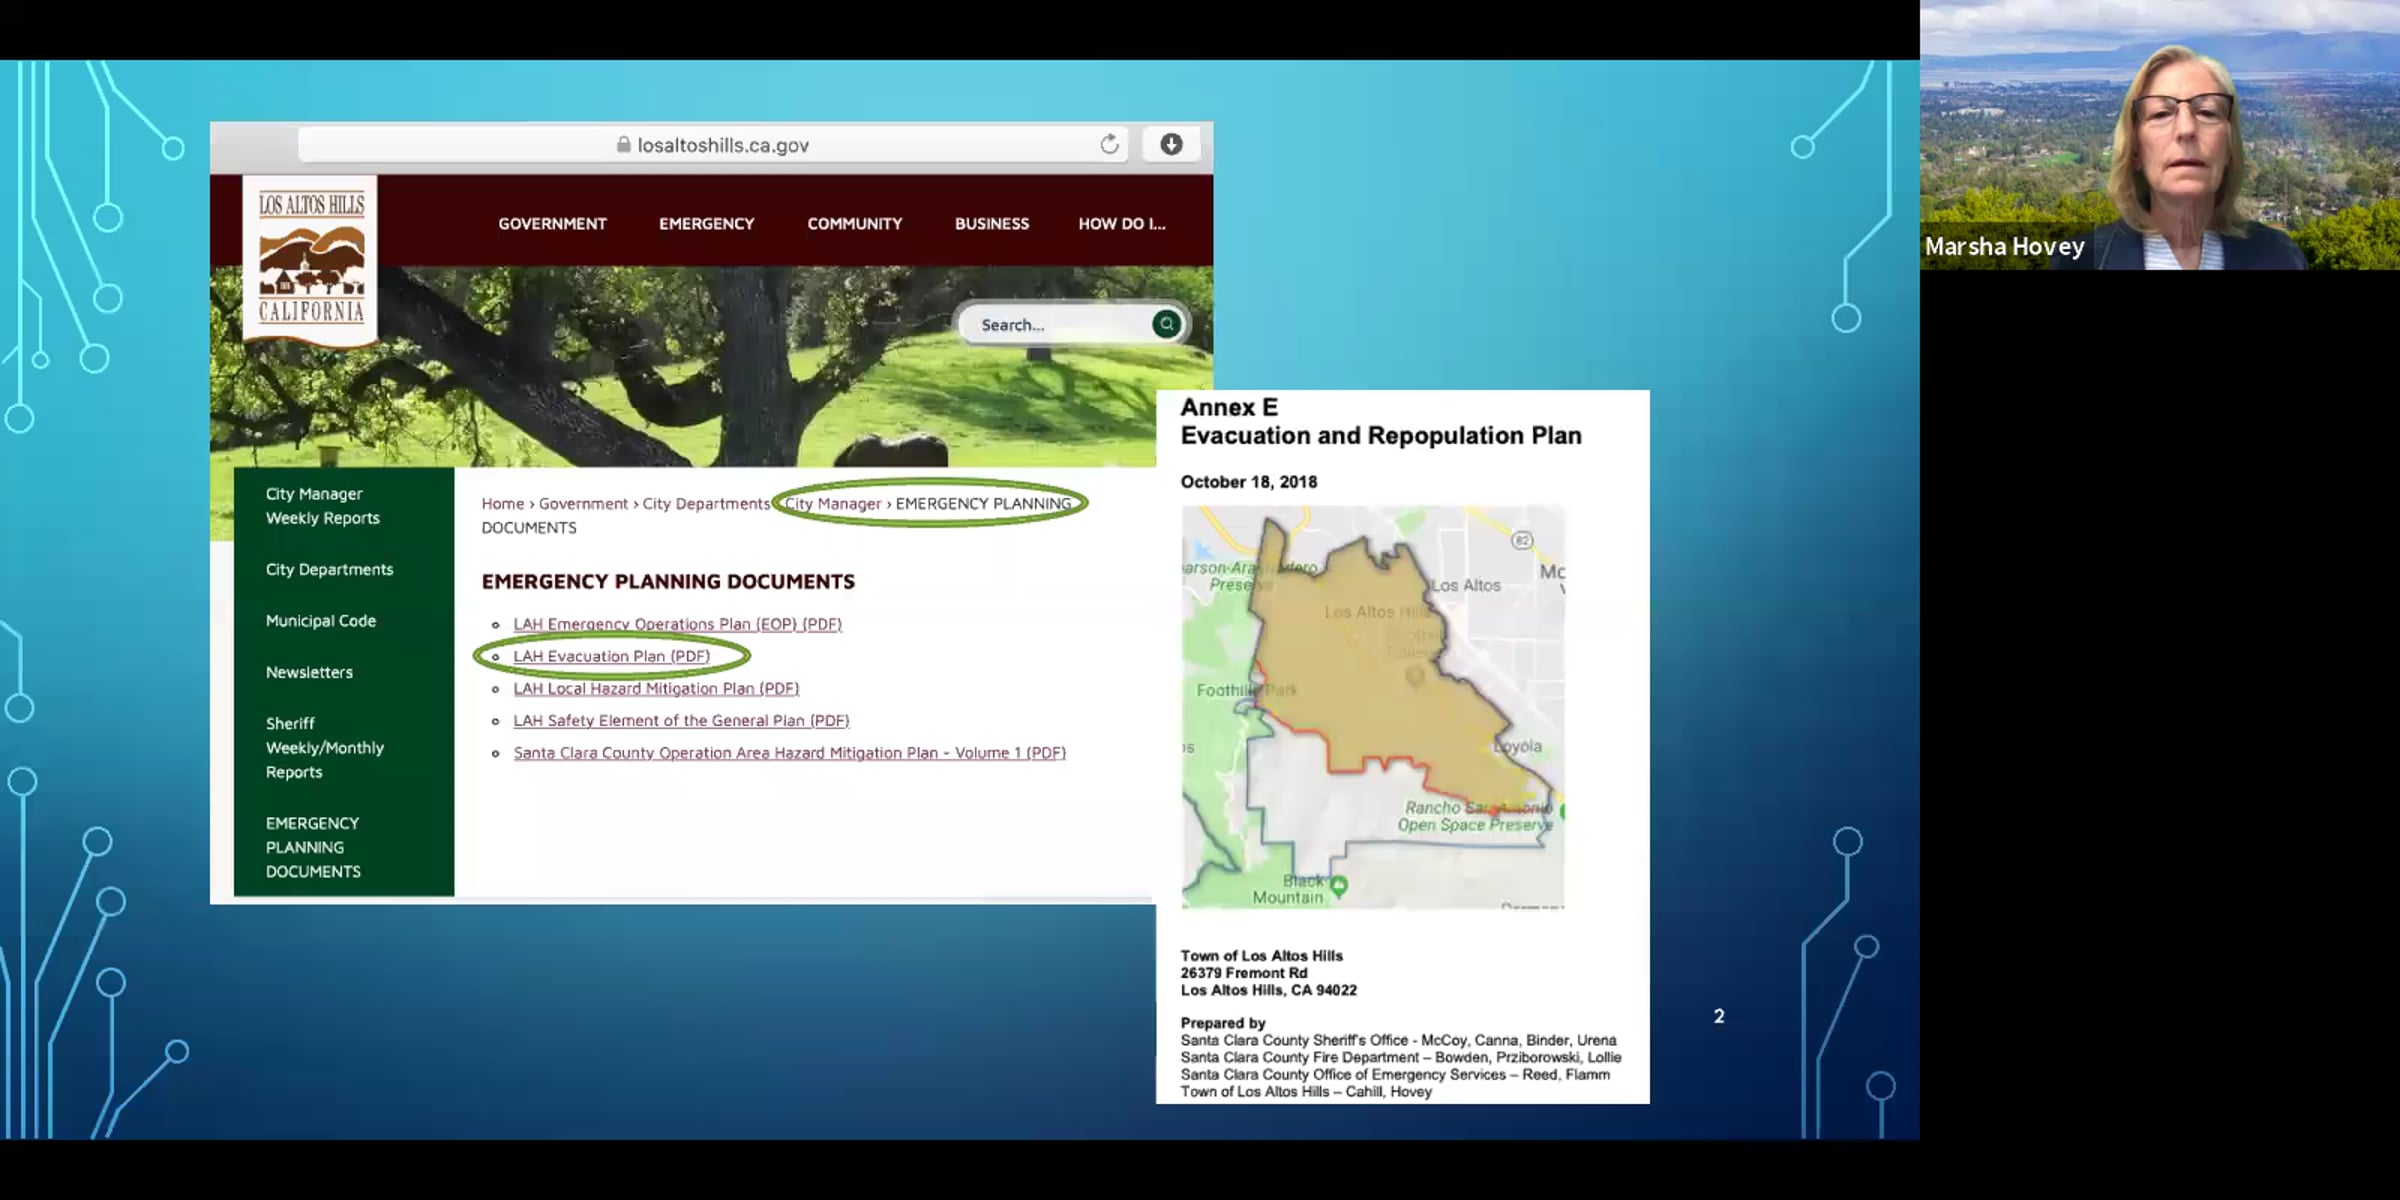Viewport: 2400px width, 1200px height.
Task: Click Marsha Hovey's video thumbnail
Action: point(2160,135)
